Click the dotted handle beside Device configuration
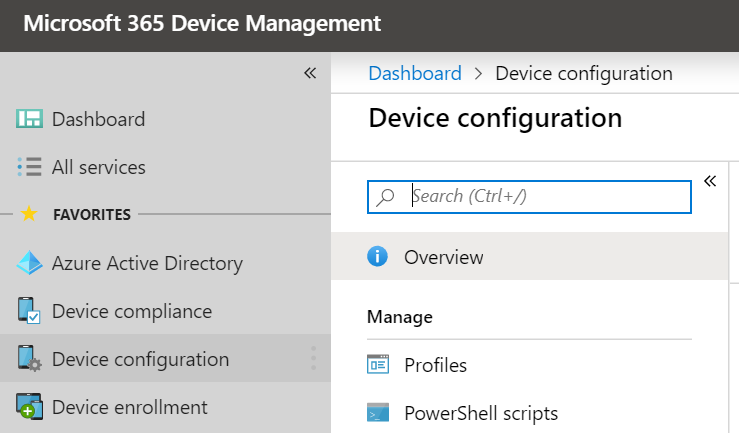Viewport: 739px width, 433px height. coord(314,358)
